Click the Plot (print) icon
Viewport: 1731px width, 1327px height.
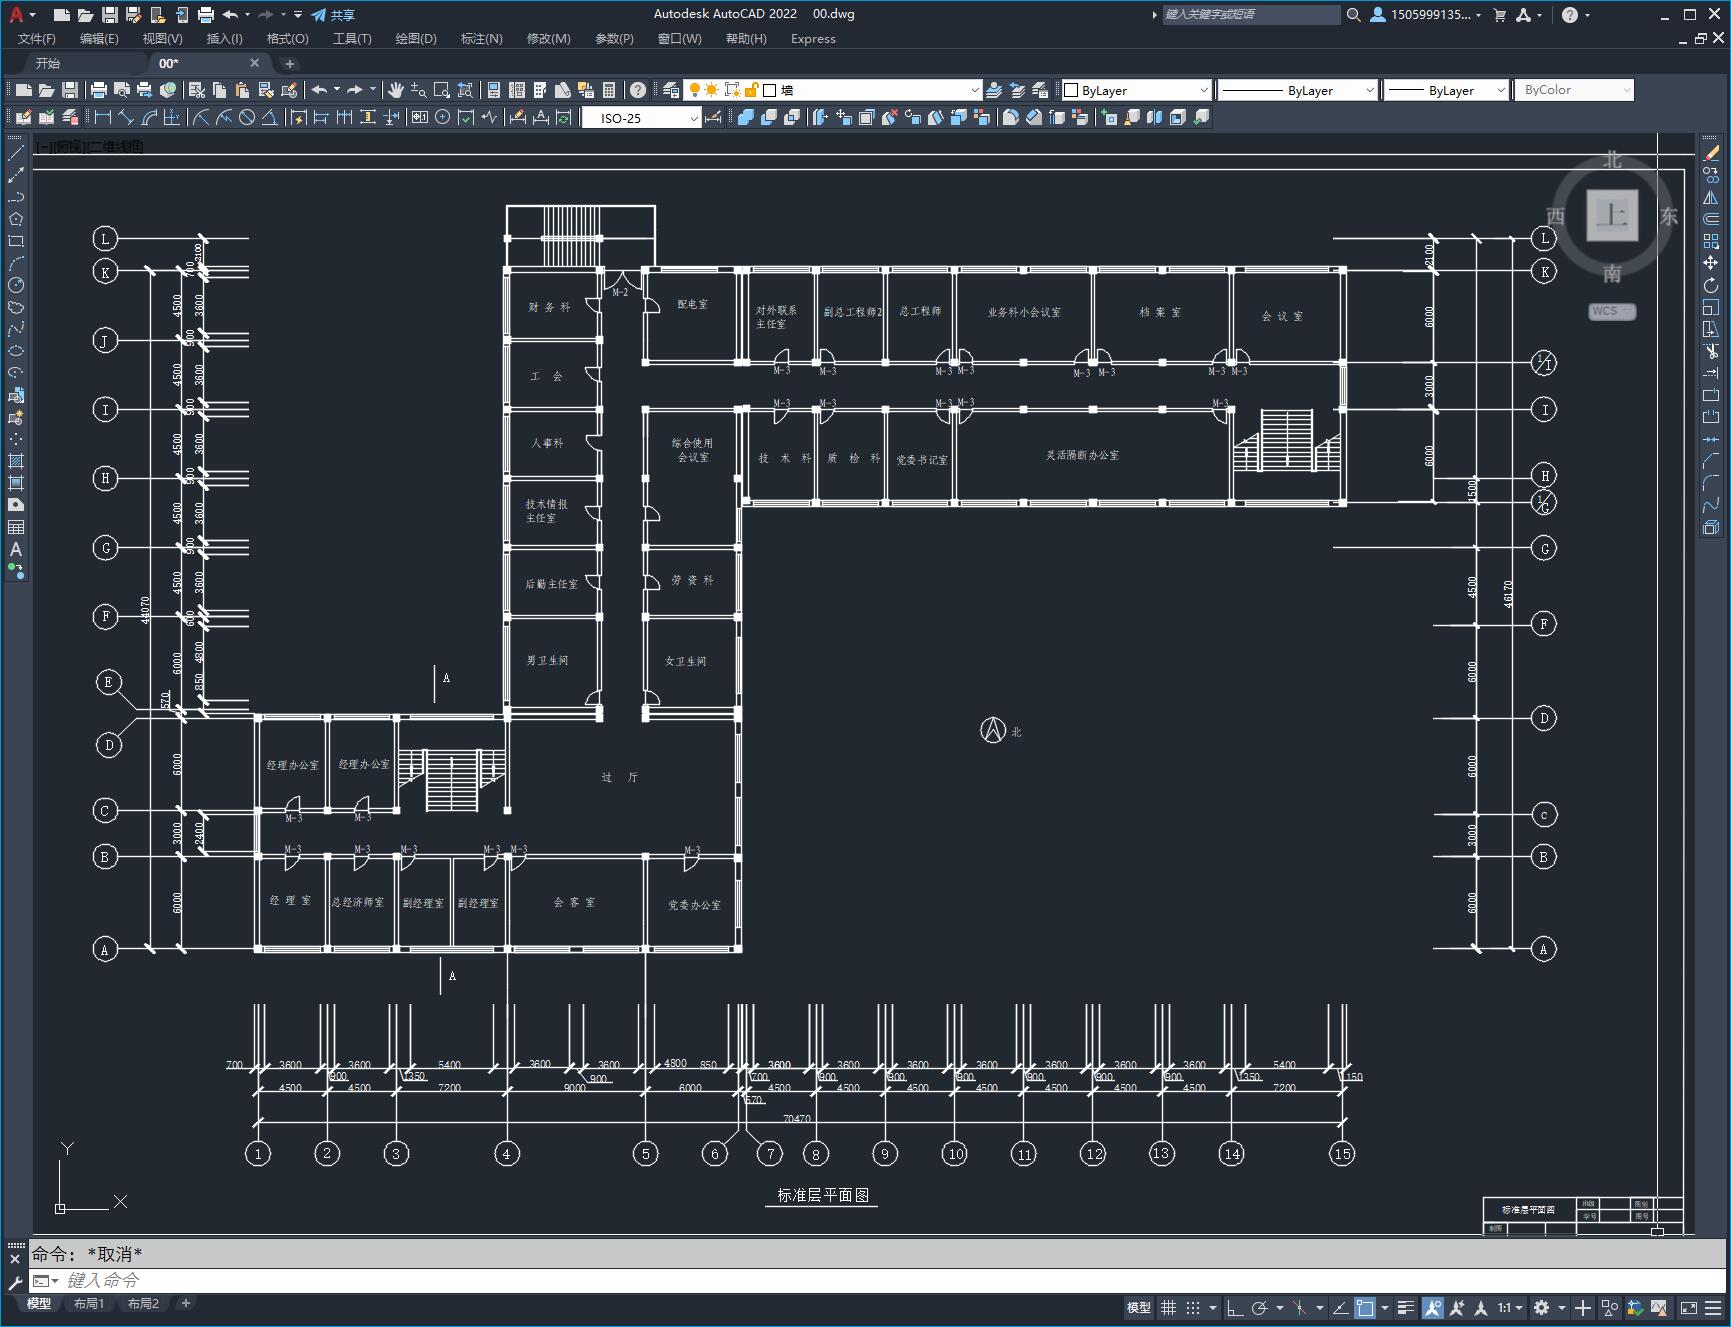click(98, 90)
